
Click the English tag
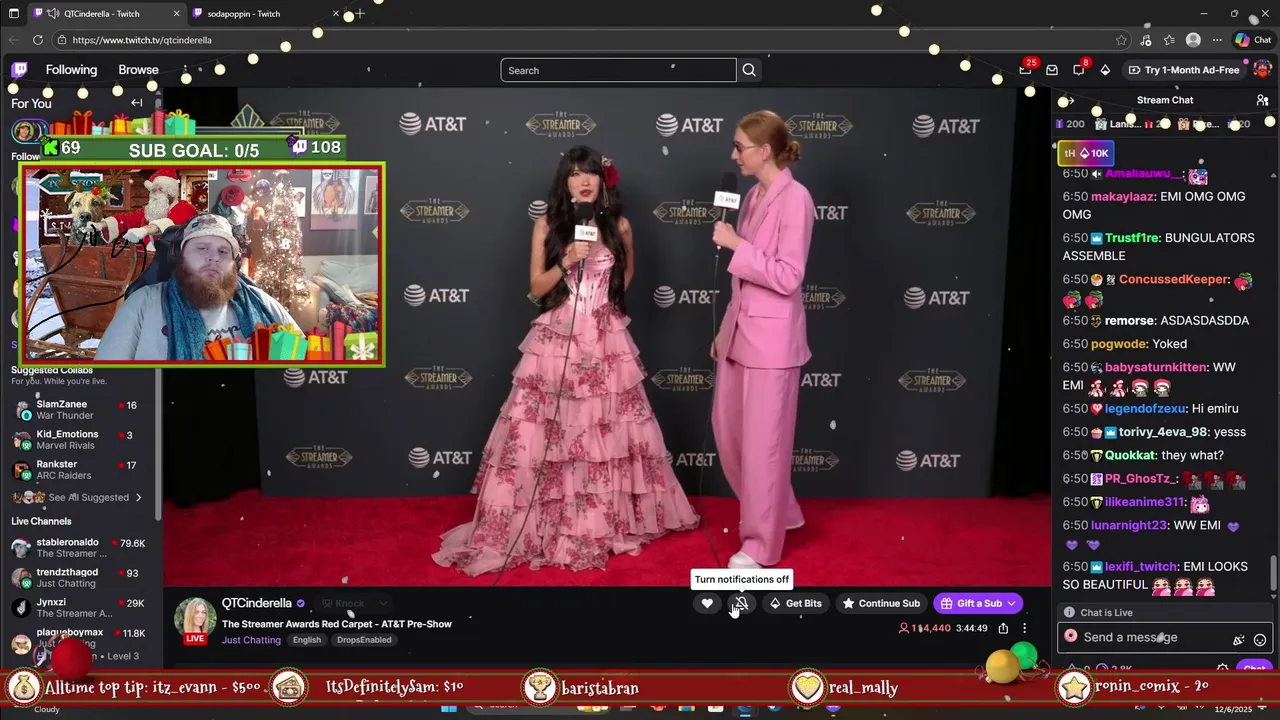click(x=307, y=640)
